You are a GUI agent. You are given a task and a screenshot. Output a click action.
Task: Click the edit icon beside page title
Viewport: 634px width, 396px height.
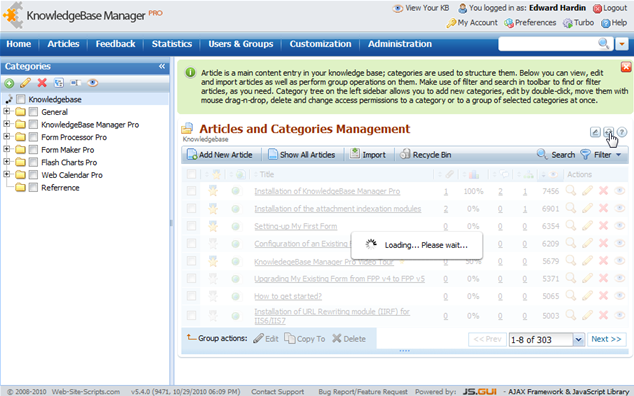(x=595, y=132)
